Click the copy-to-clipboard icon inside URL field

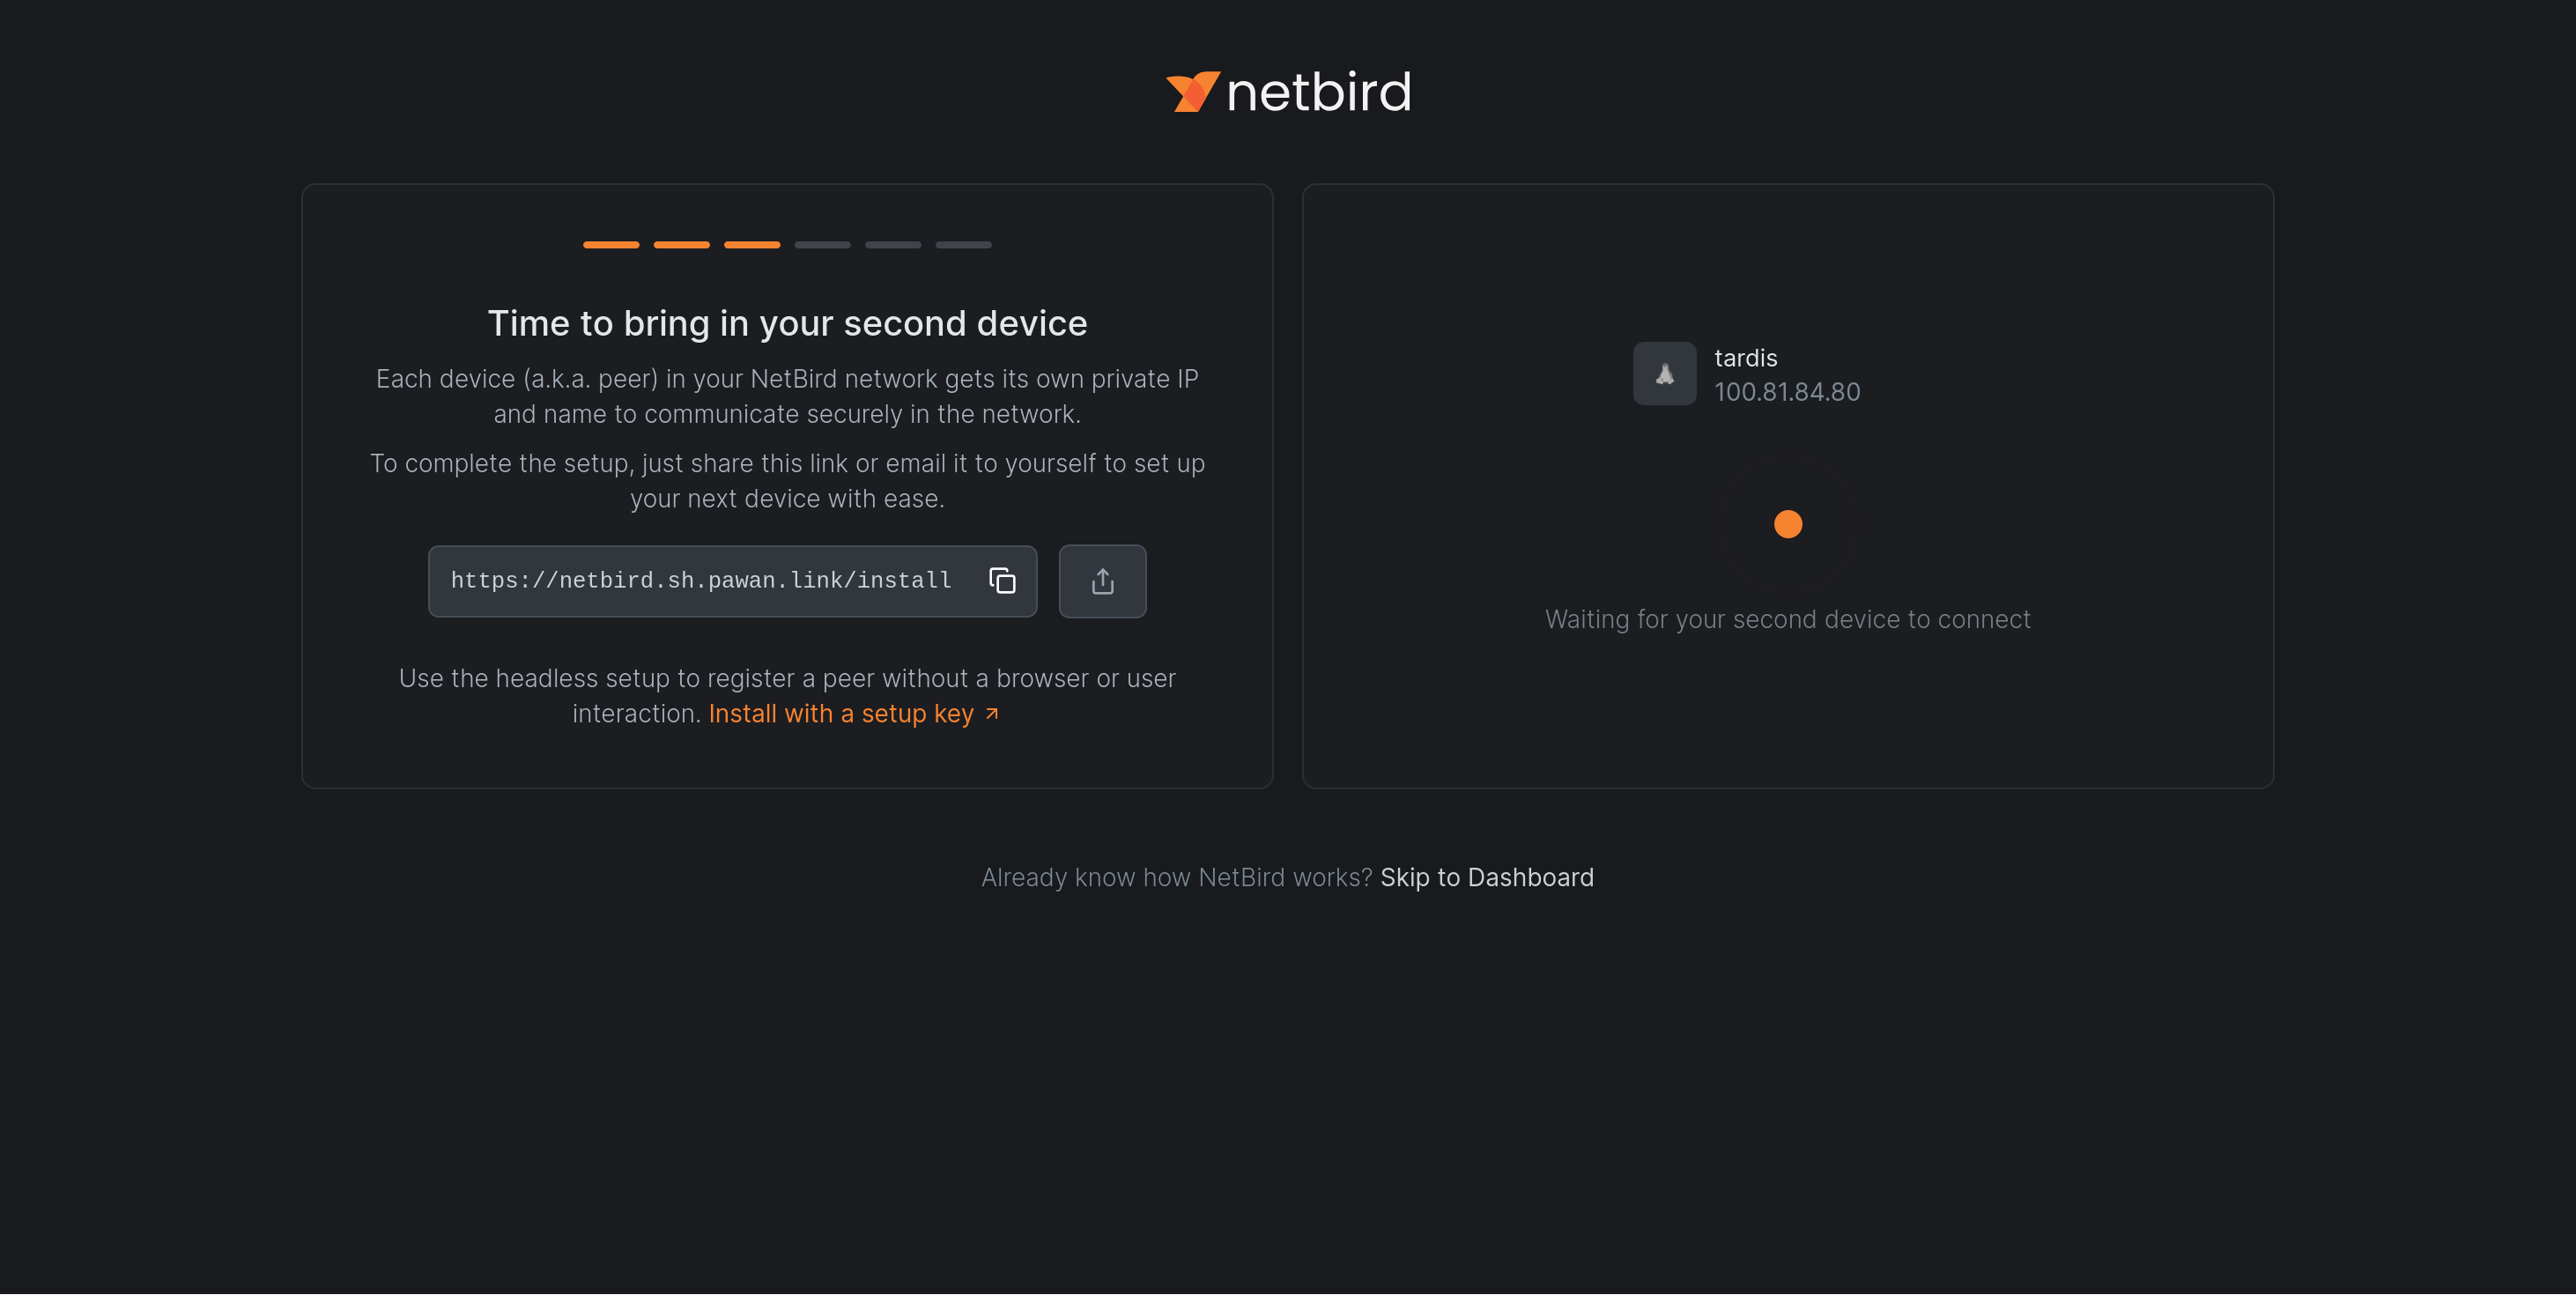(1002, 581)
